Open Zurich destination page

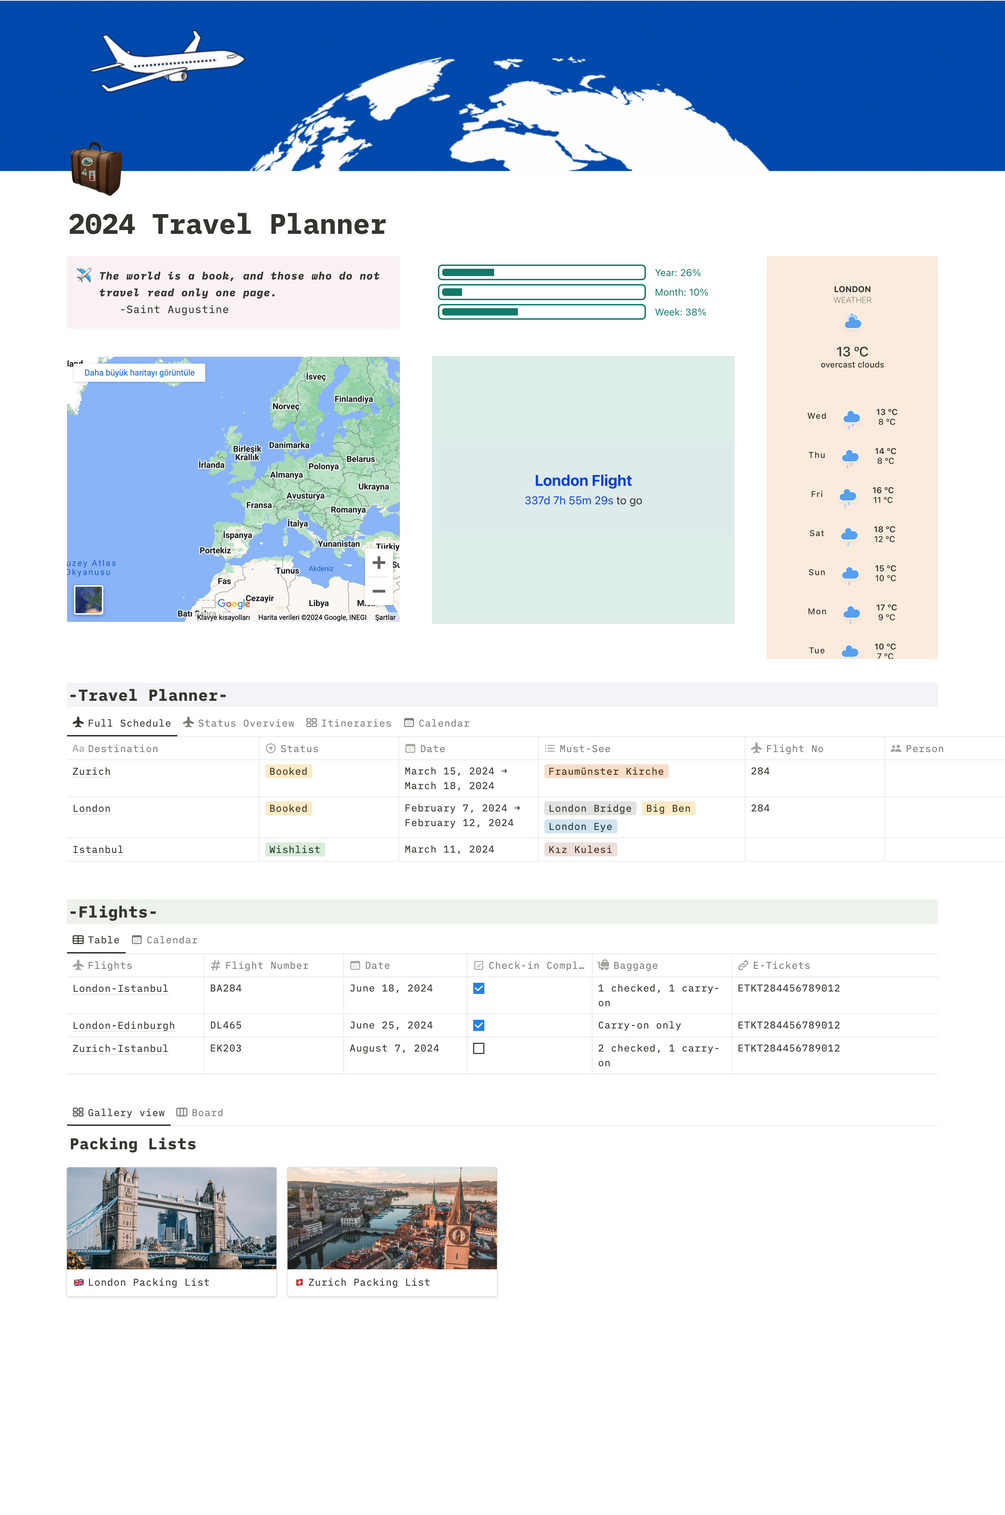[91, 772]
